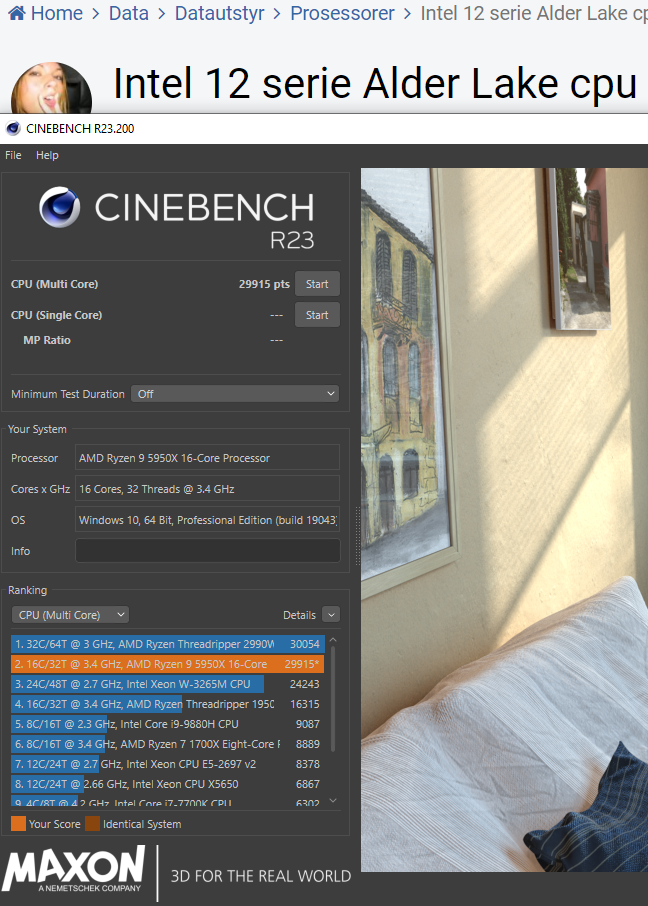648x906 pixels.
Task: Click the Cinebench sphere logo
Action: (60, 206)
